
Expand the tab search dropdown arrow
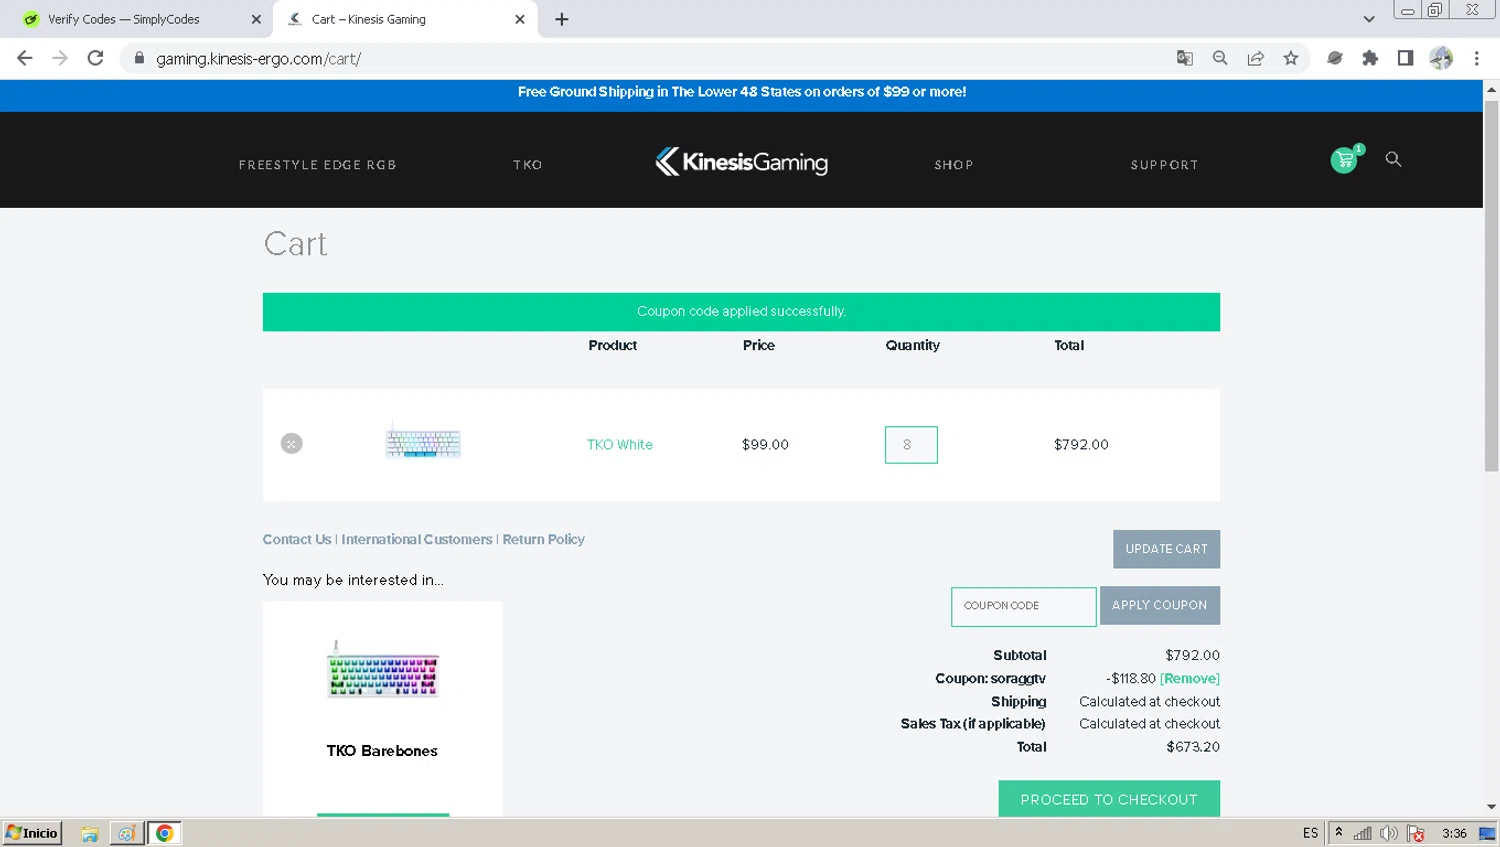click(1369, 19)
